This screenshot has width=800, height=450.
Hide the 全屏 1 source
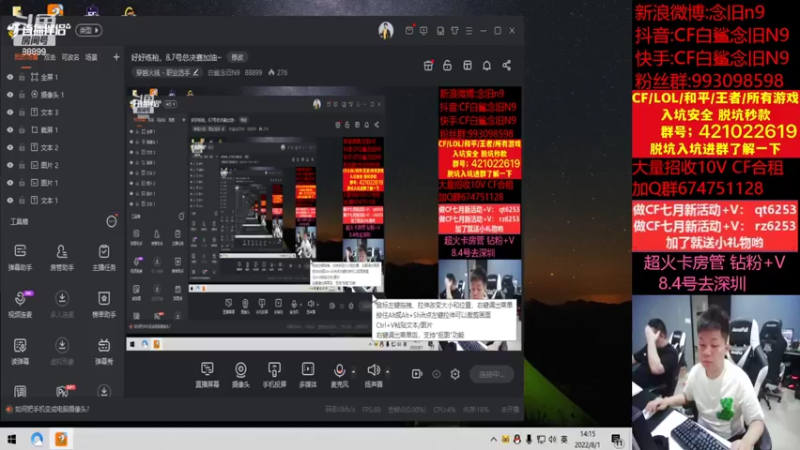pos(10,77)
